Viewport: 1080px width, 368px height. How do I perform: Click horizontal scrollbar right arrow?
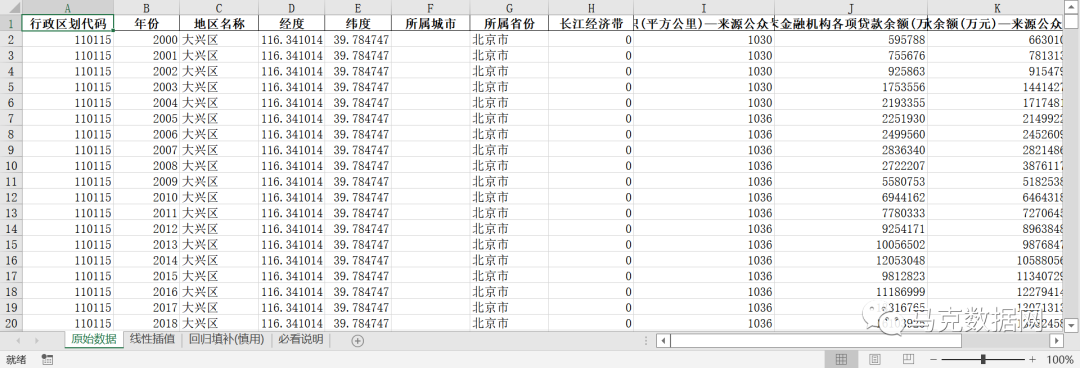1057,340
